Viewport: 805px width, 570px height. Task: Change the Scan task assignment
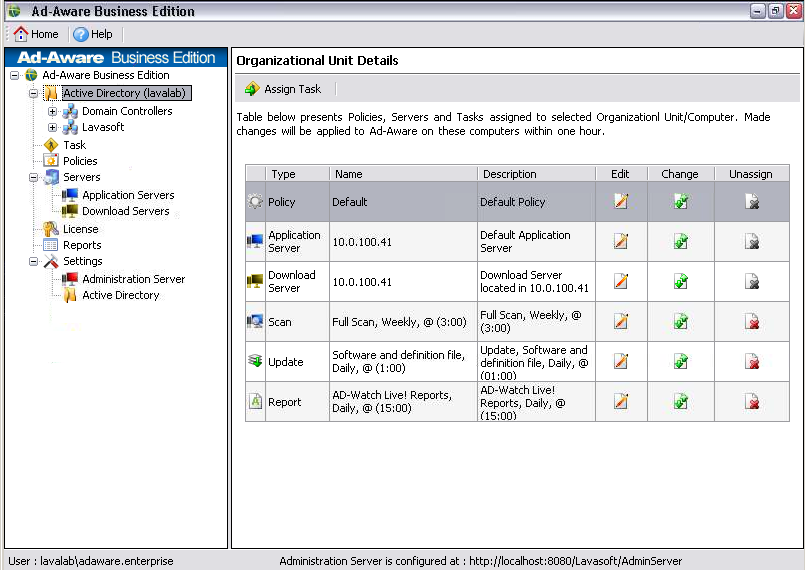pyautogui.click(x=681, y=321)
